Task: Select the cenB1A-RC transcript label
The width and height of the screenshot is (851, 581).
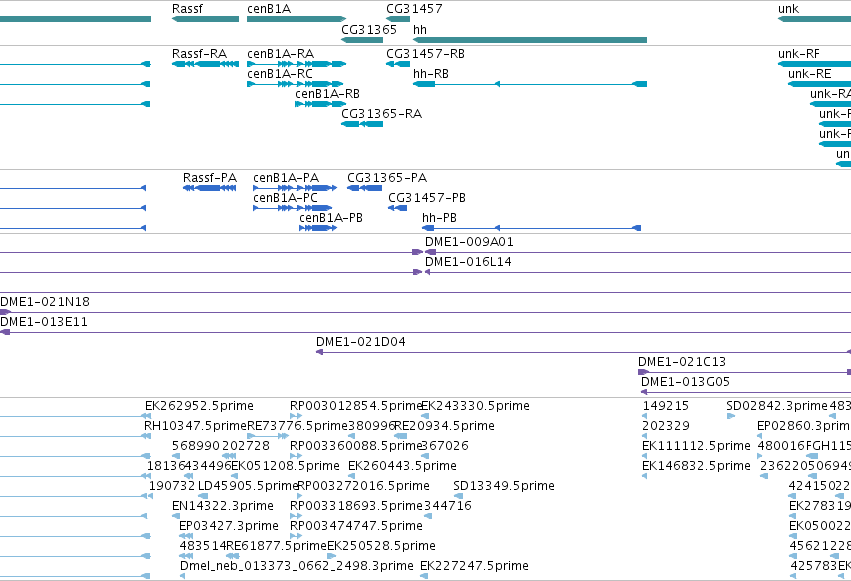Action: [x=280, y=74]
